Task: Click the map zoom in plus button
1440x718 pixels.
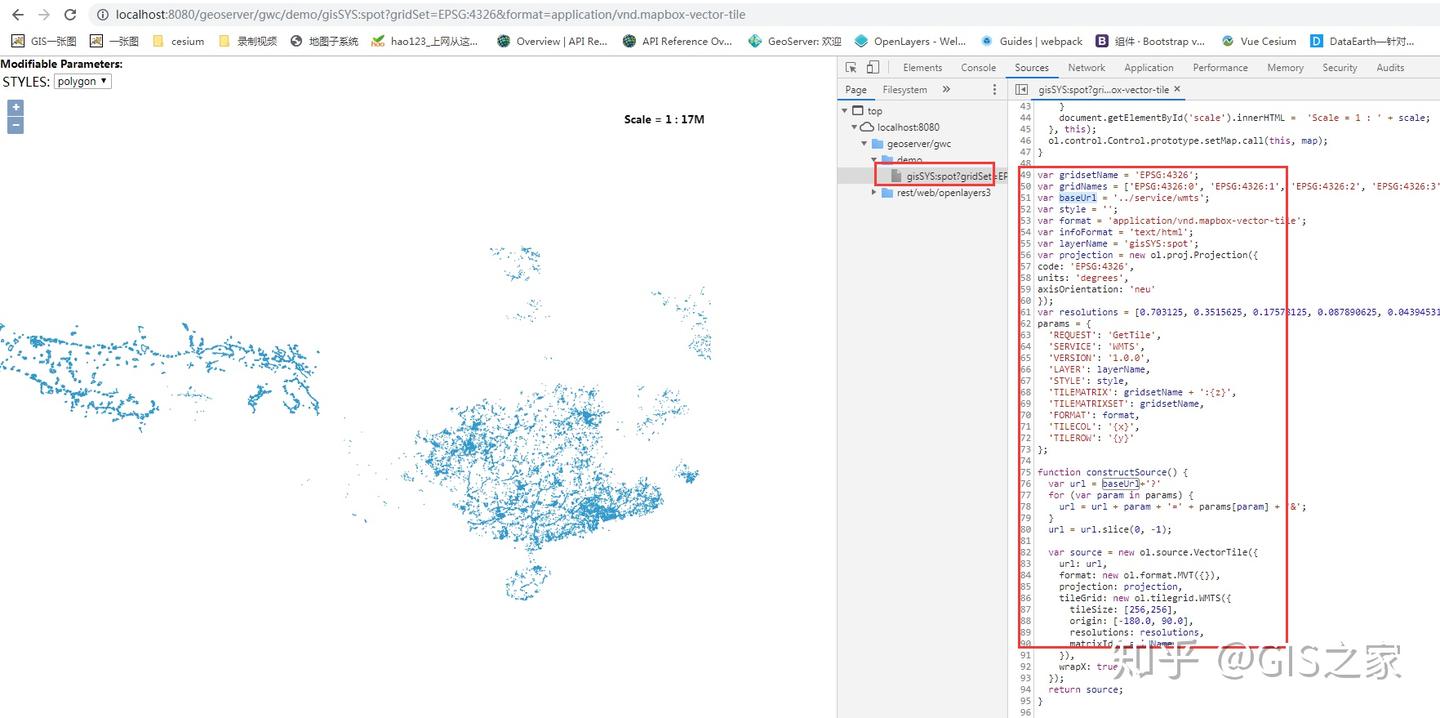Action: pos(14,106)
